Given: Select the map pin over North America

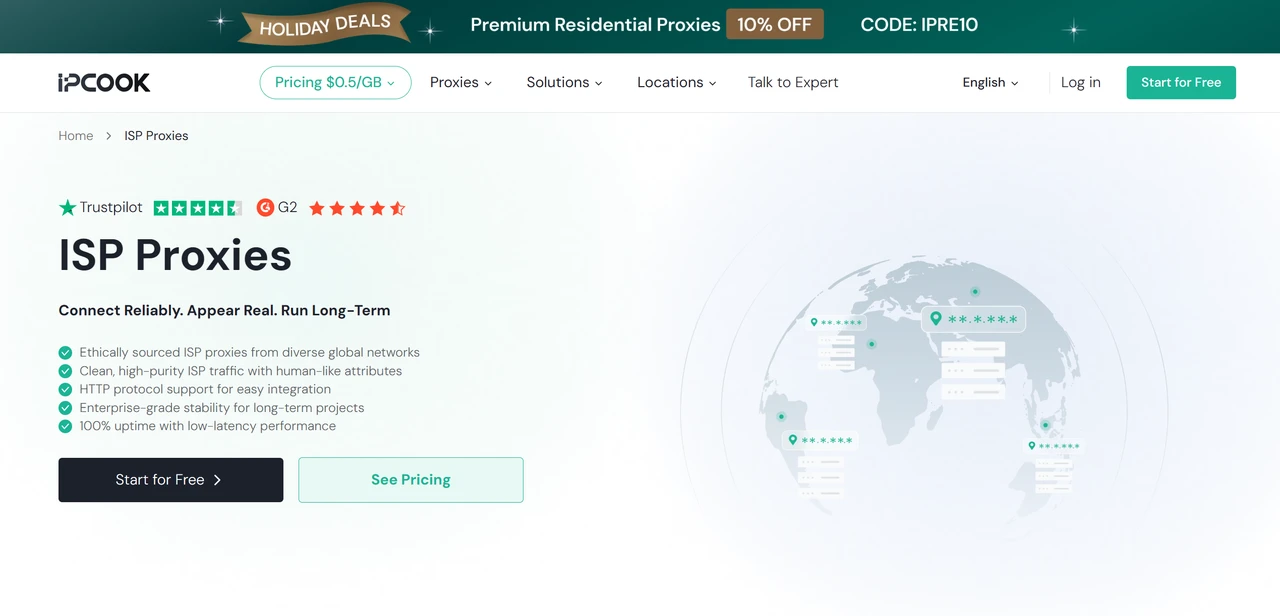Looking at the screenshot, I should 816,323.
